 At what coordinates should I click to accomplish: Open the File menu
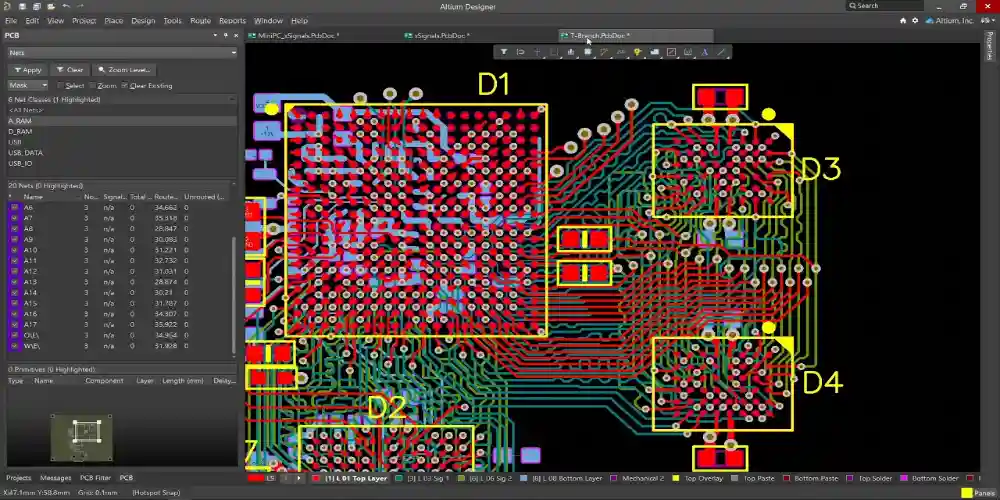(x=11, y=20)
